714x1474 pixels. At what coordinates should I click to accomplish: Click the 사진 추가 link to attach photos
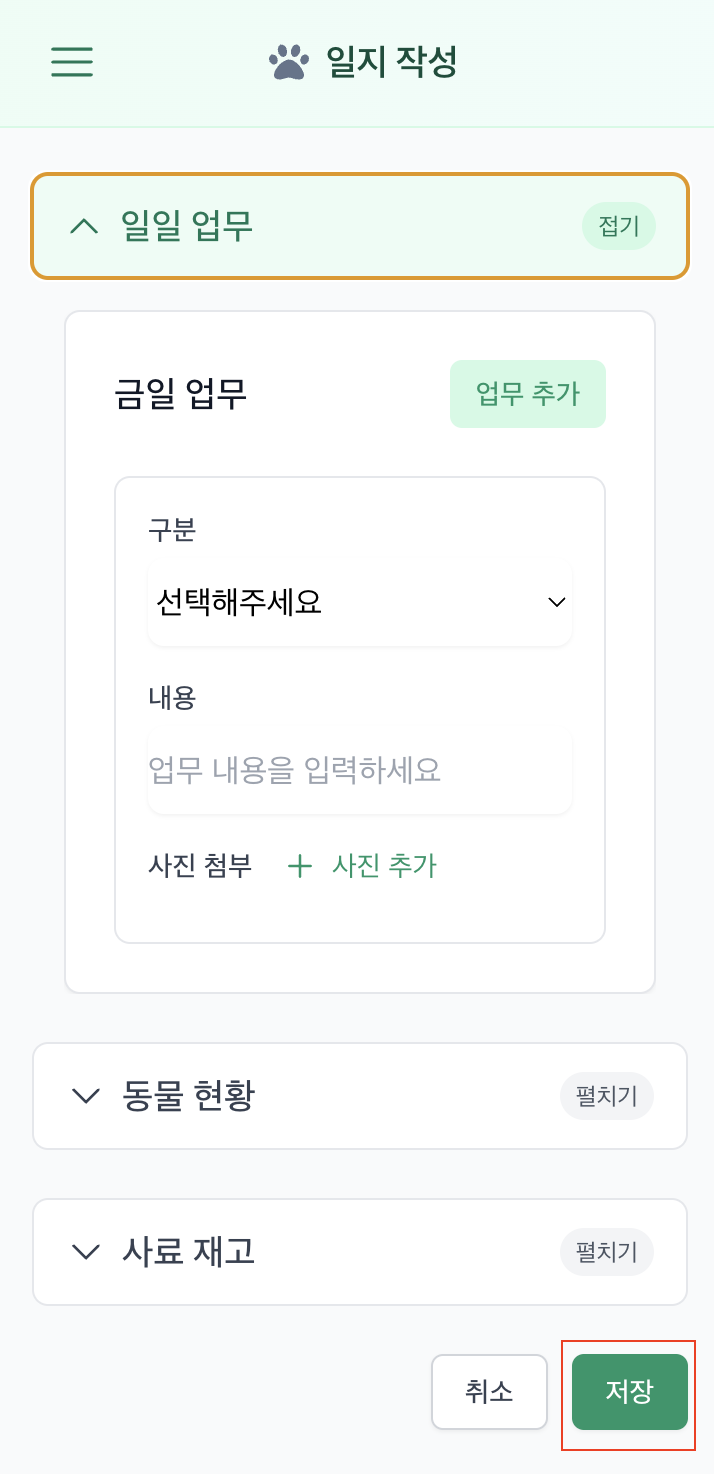385,866
